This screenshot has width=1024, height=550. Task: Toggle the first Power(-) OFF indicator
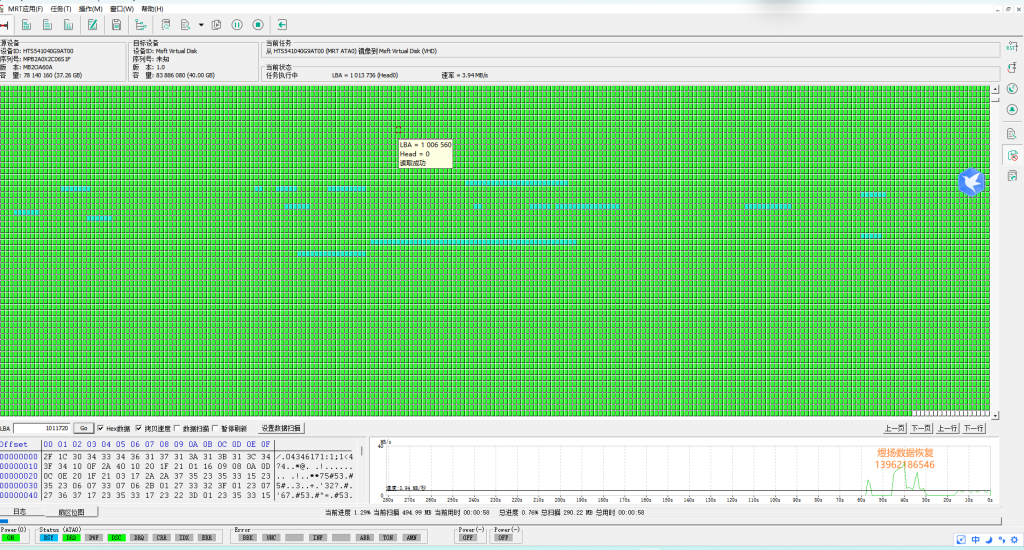pos(468,538)
